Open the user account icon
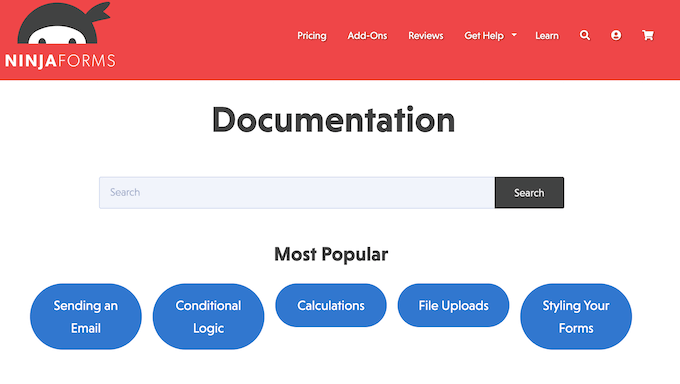The width and height of the screenshot is (680, 384). coord(616,35)
